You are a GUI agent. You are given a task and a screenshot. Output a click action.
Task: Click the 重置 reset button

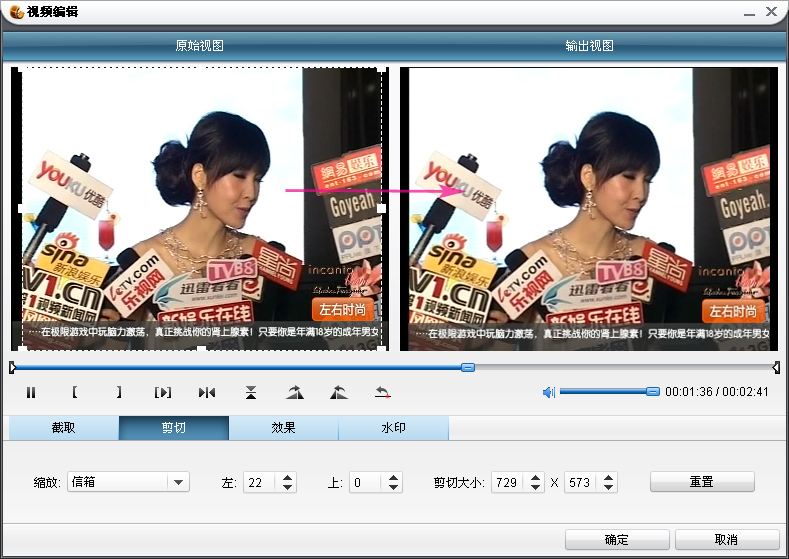(702, 482)
